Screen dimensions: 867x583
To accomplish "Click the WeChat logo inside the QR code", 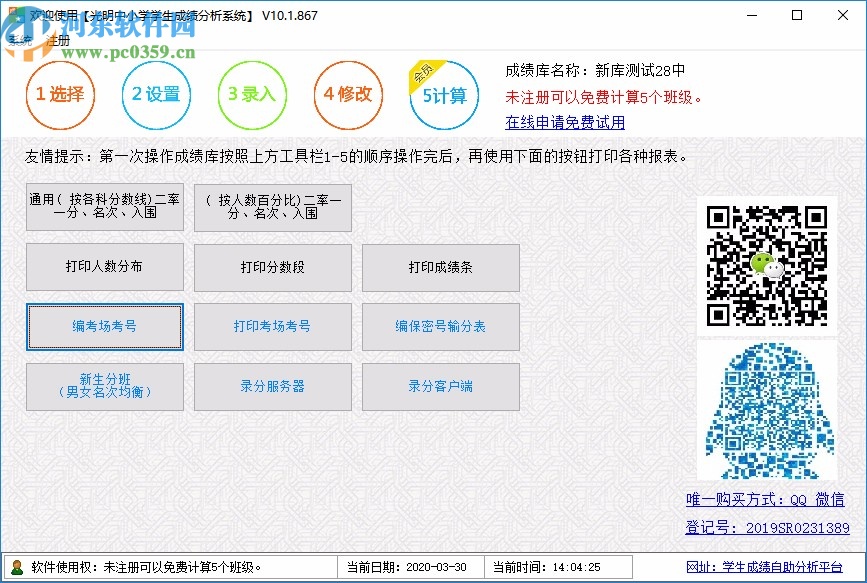I will click(x=767, y=265).
